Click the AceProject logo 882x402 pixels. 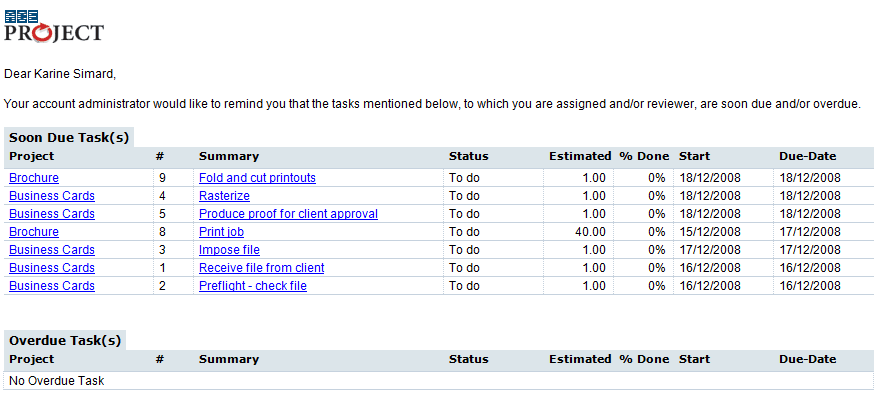click(54, 26)
